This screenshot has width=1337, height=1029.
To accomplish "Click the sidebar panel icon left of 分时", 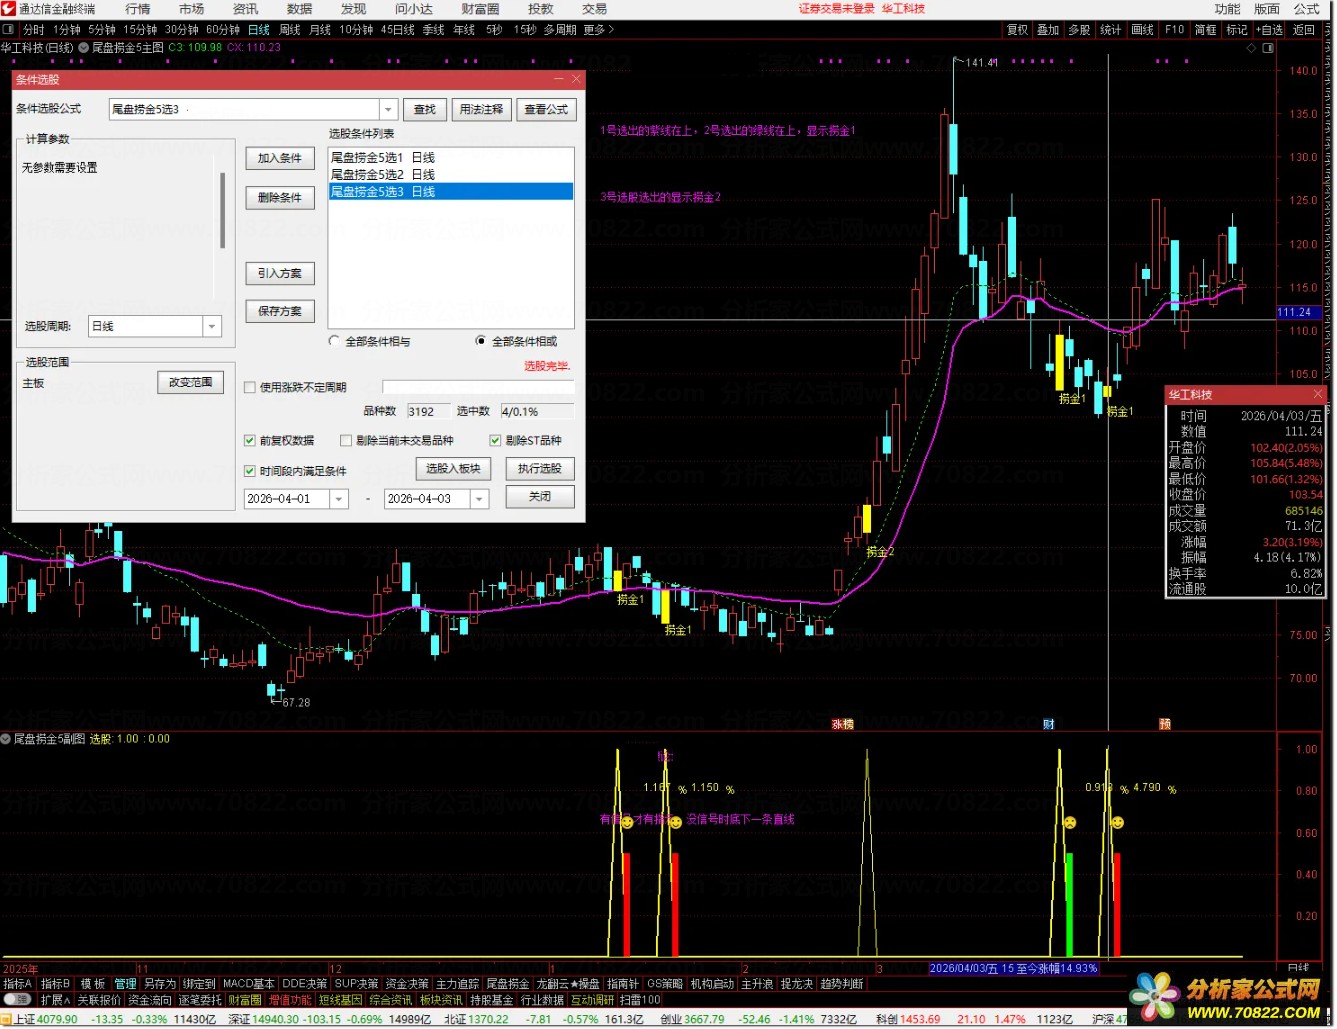I will tap(8, 30).
